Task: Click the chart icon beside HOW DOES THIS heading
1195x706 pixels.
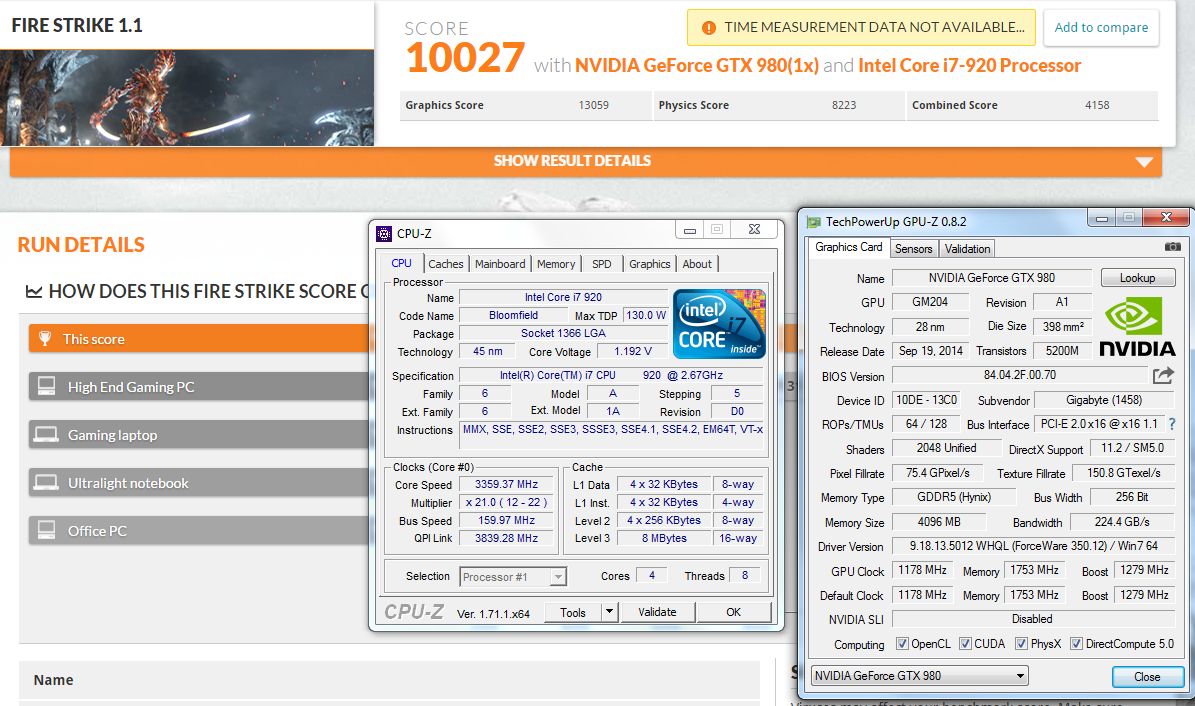Action: 34,291
